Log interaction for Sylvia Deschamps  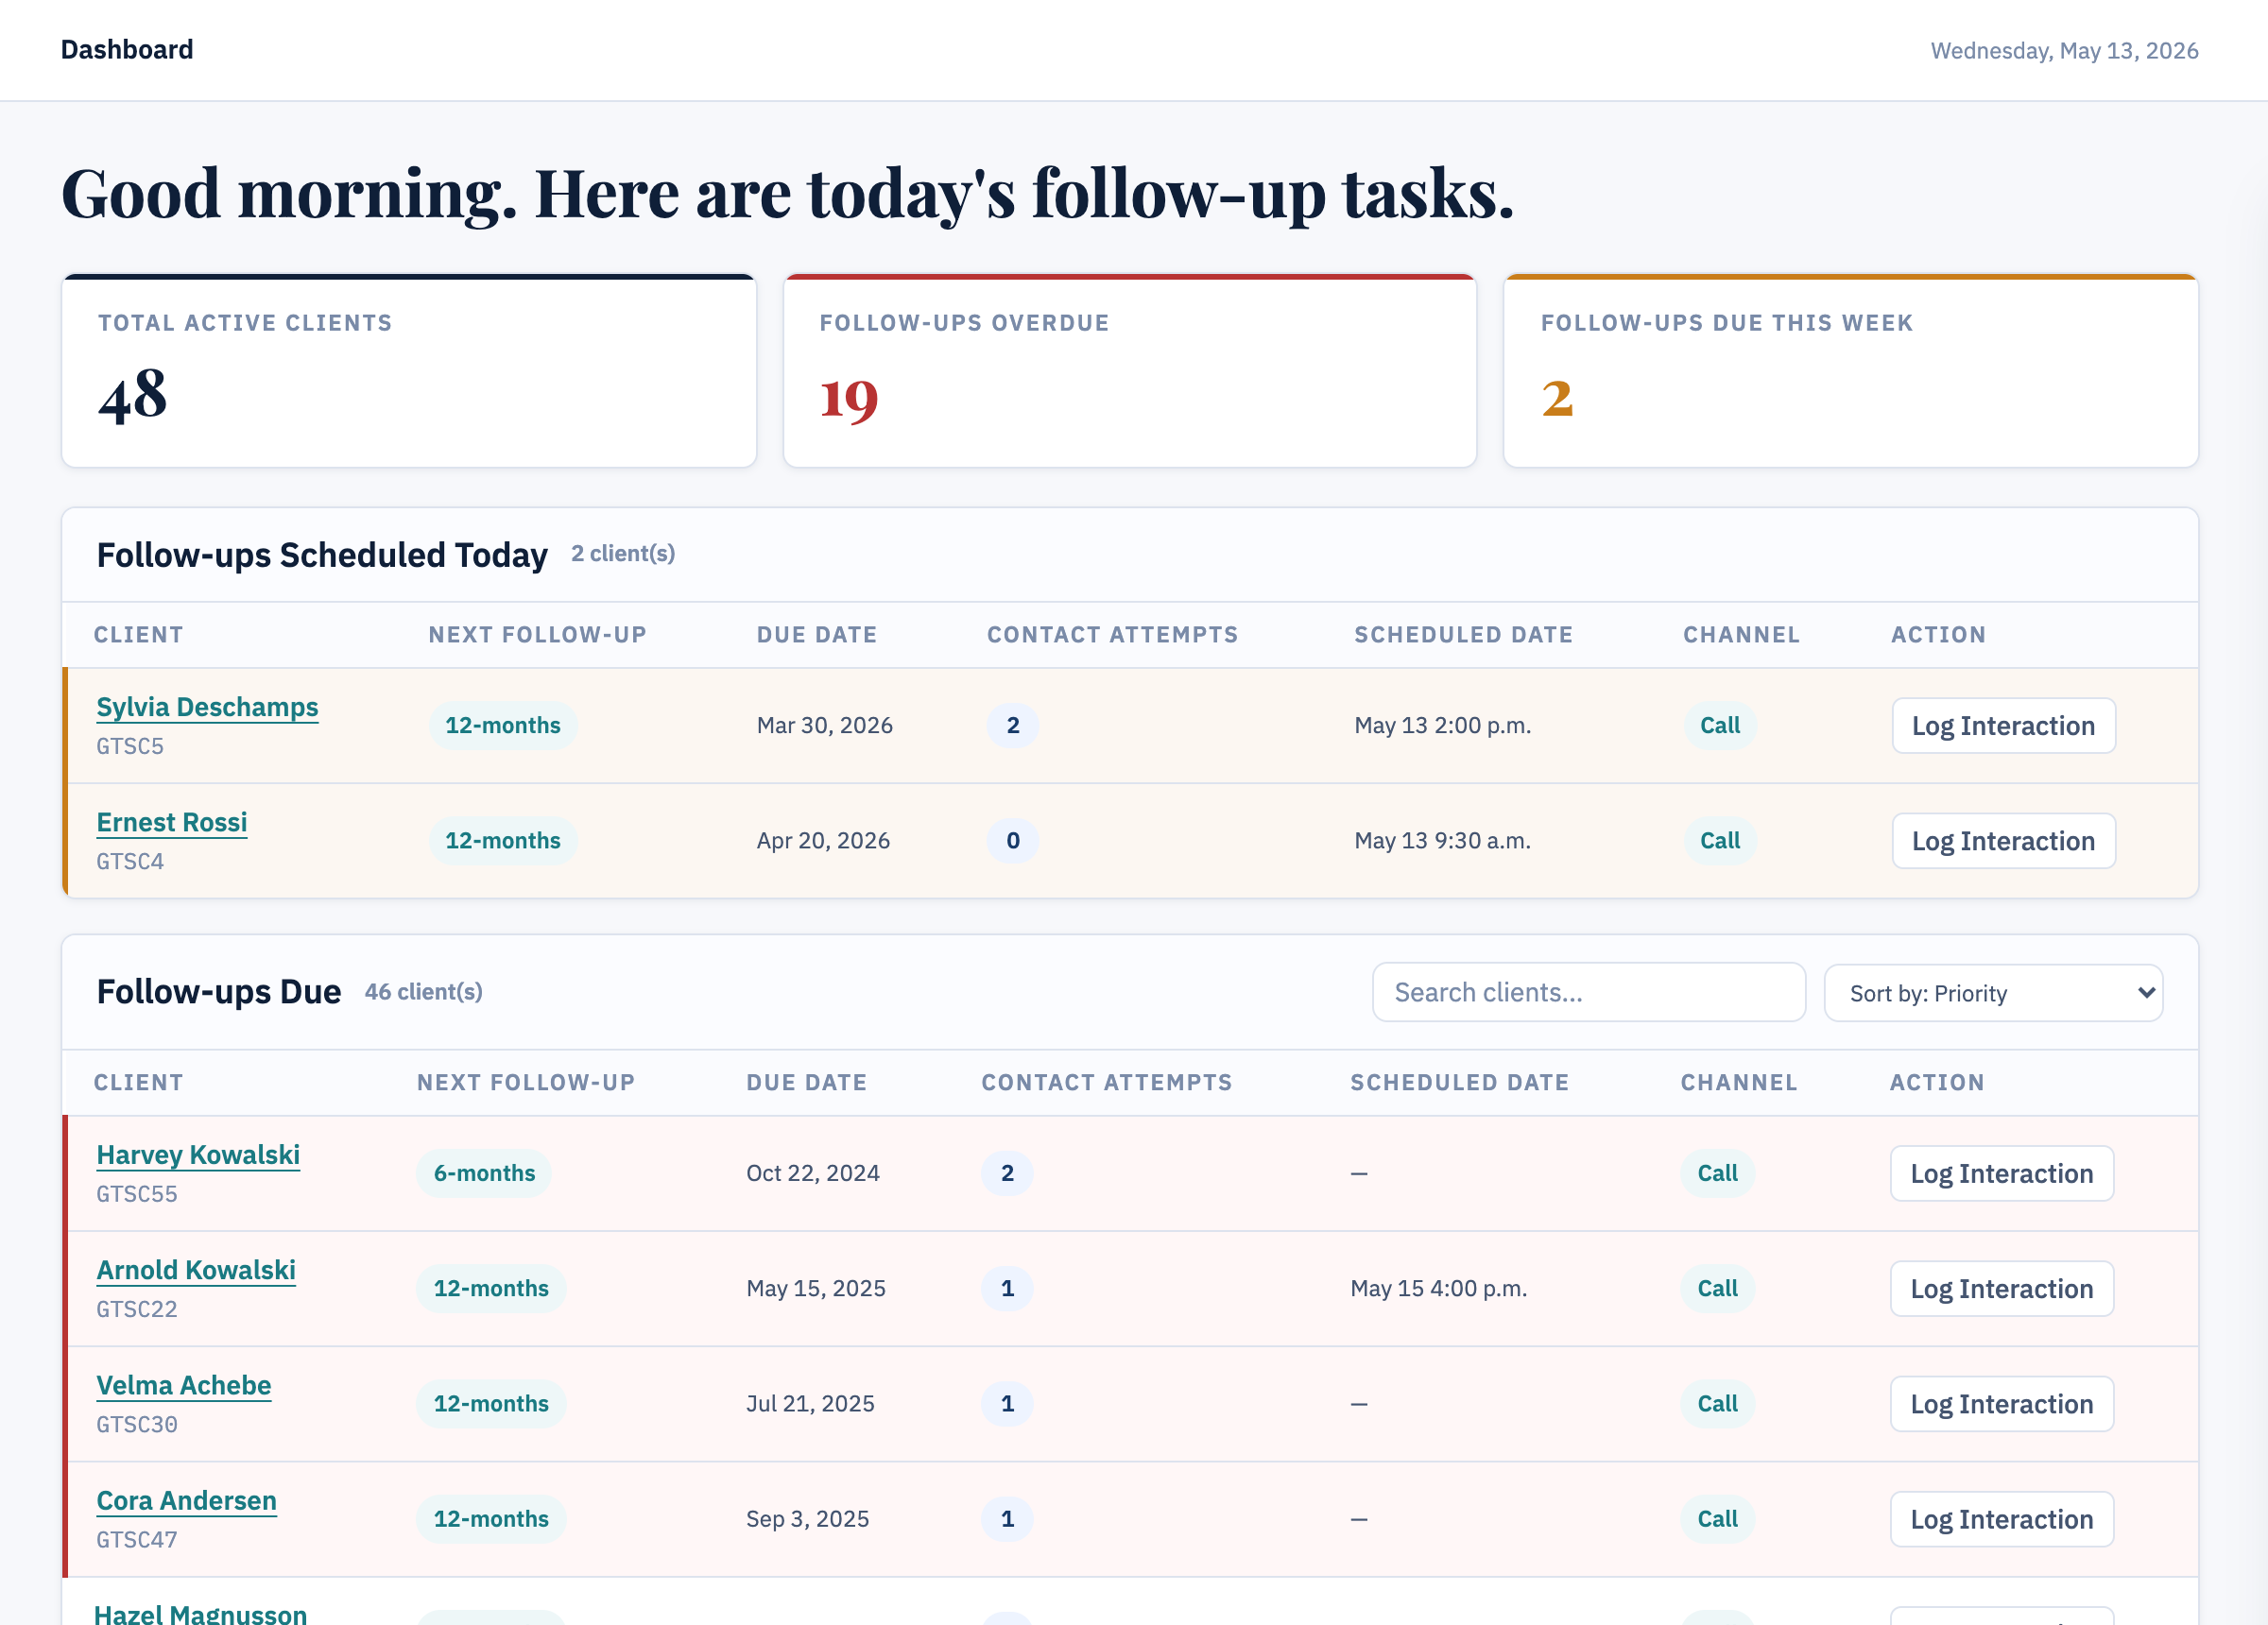click(2003, 725)
